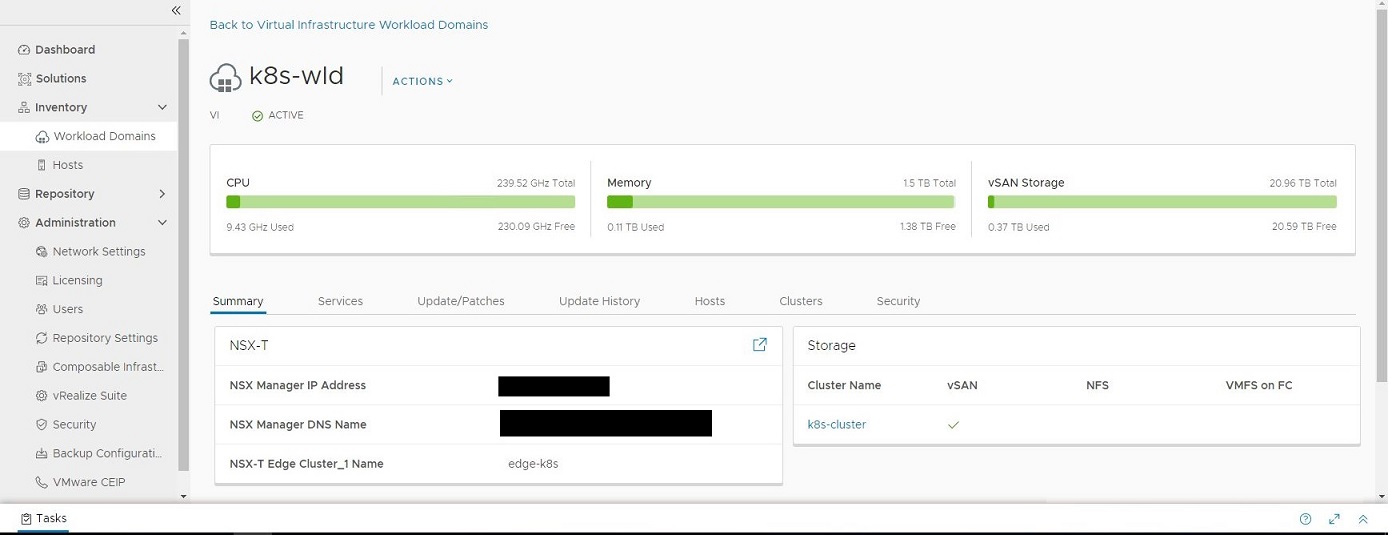Screen dimensions: 1388x535
Task: Click the Network Settings icon
Action: pyautogui.click(x=42, y=252)
